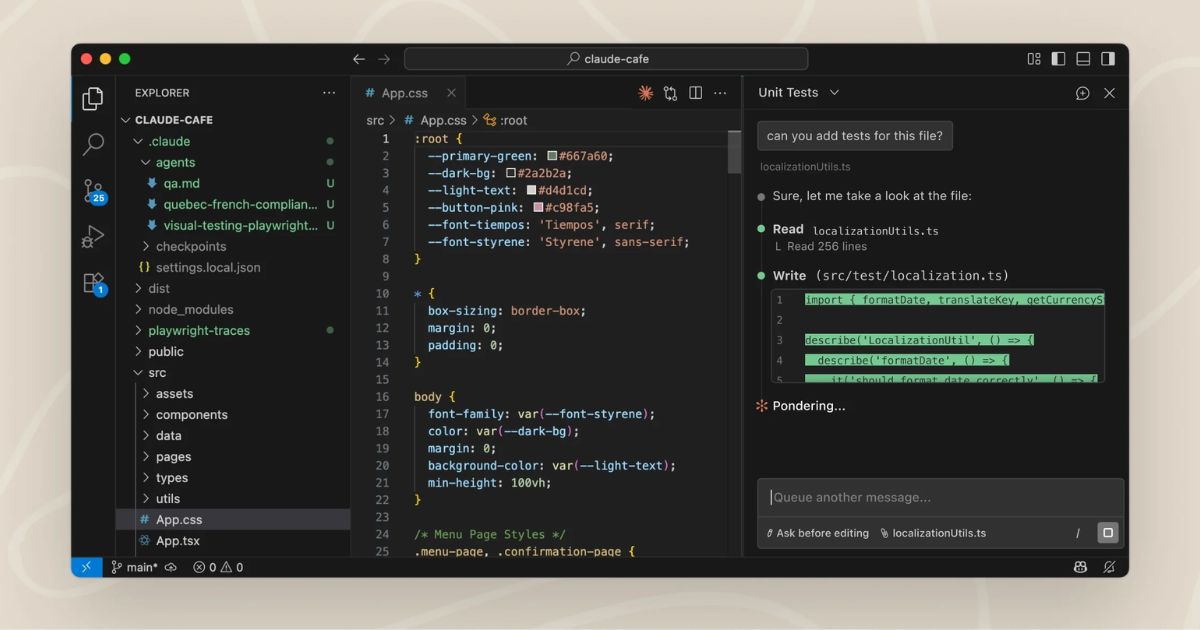Open changes compare icon in editor toolbar
Image resolution: width=1200 pixels, height=630 pixels.
tap(670, 93)
